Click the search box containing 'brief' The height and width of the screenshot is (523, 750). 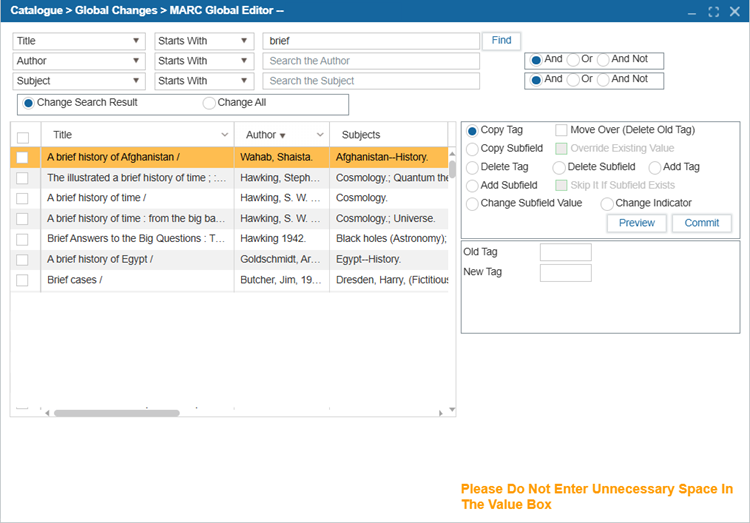point(371,41)
